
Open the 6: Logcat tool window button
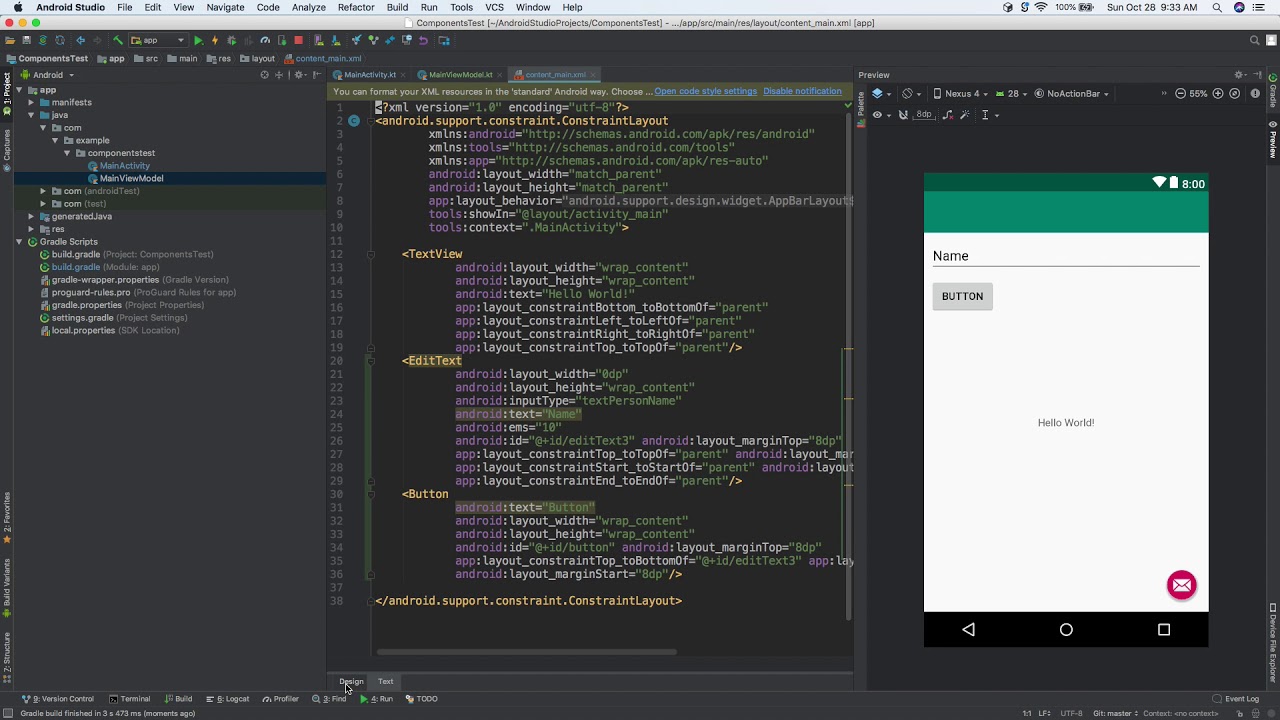click(x=228, y=699)
